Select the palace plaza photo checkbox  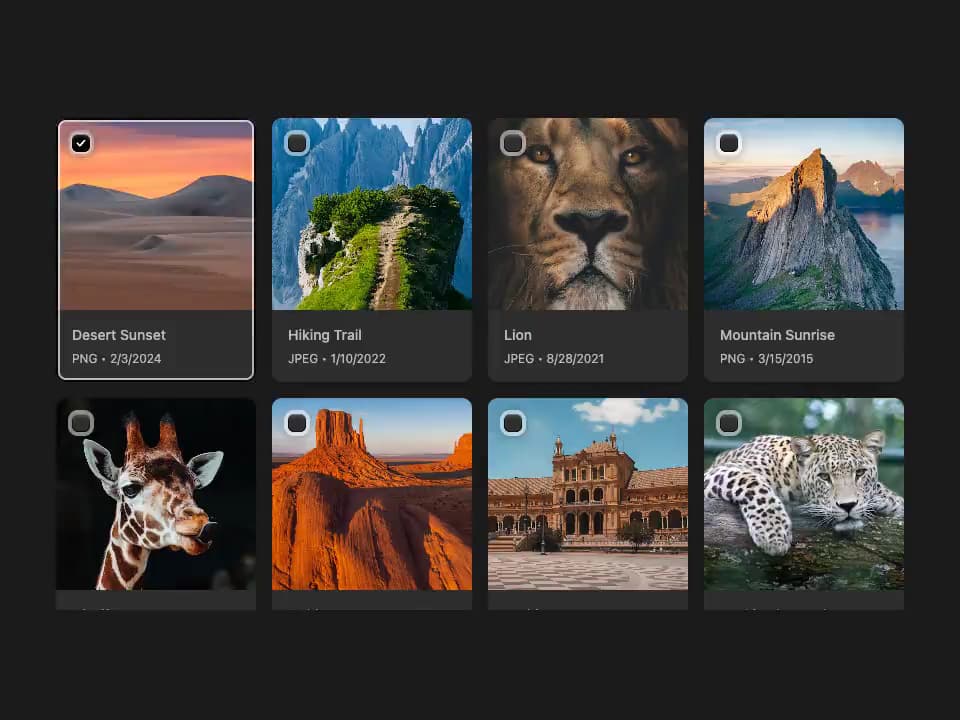[513, 423]
